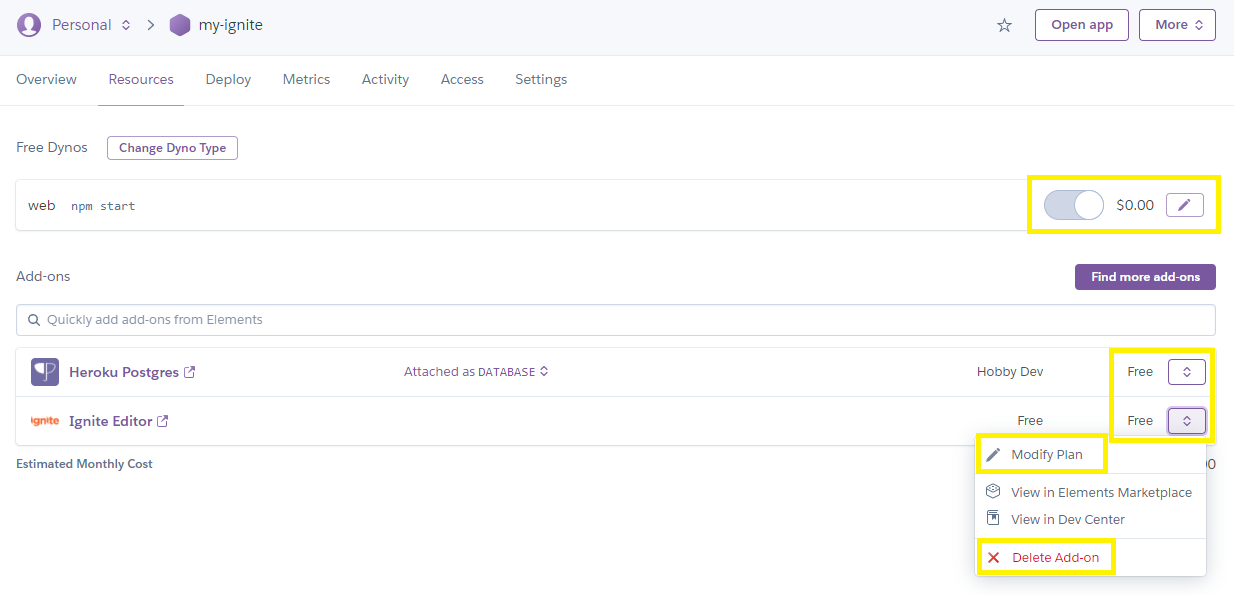Screen dimensions: 1234x595
Task: Click the cube icon for Elements Marketplace
Action: (x=993, y=491)
